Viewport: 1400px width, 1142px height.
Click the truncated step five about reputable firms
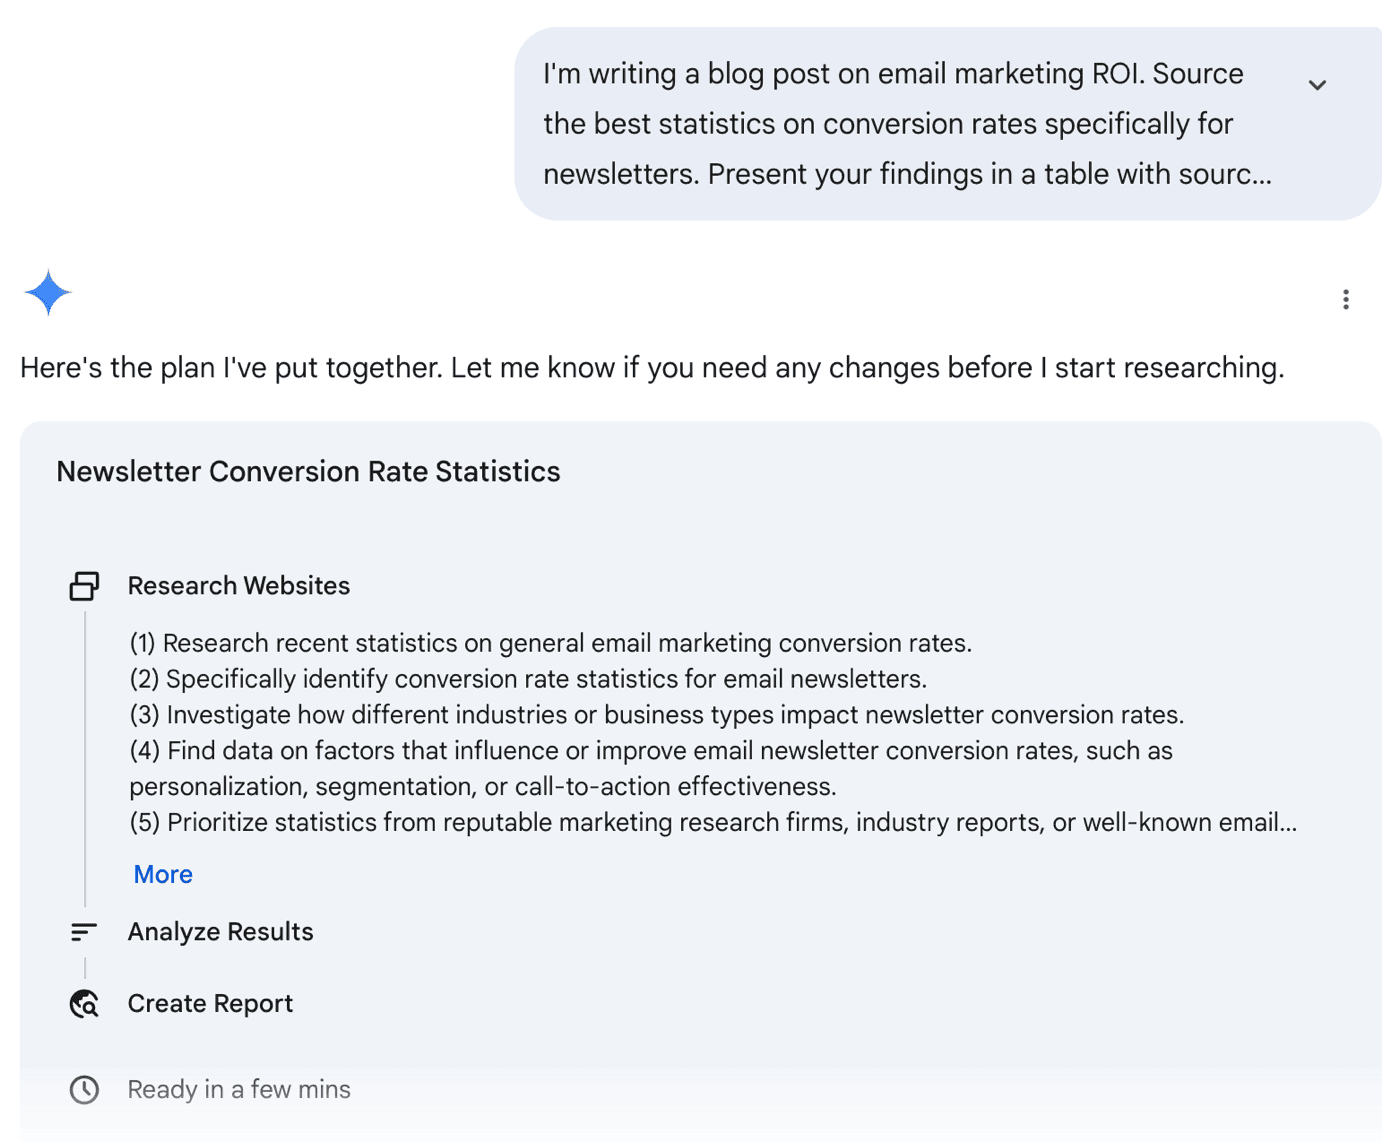click(713, 823)
